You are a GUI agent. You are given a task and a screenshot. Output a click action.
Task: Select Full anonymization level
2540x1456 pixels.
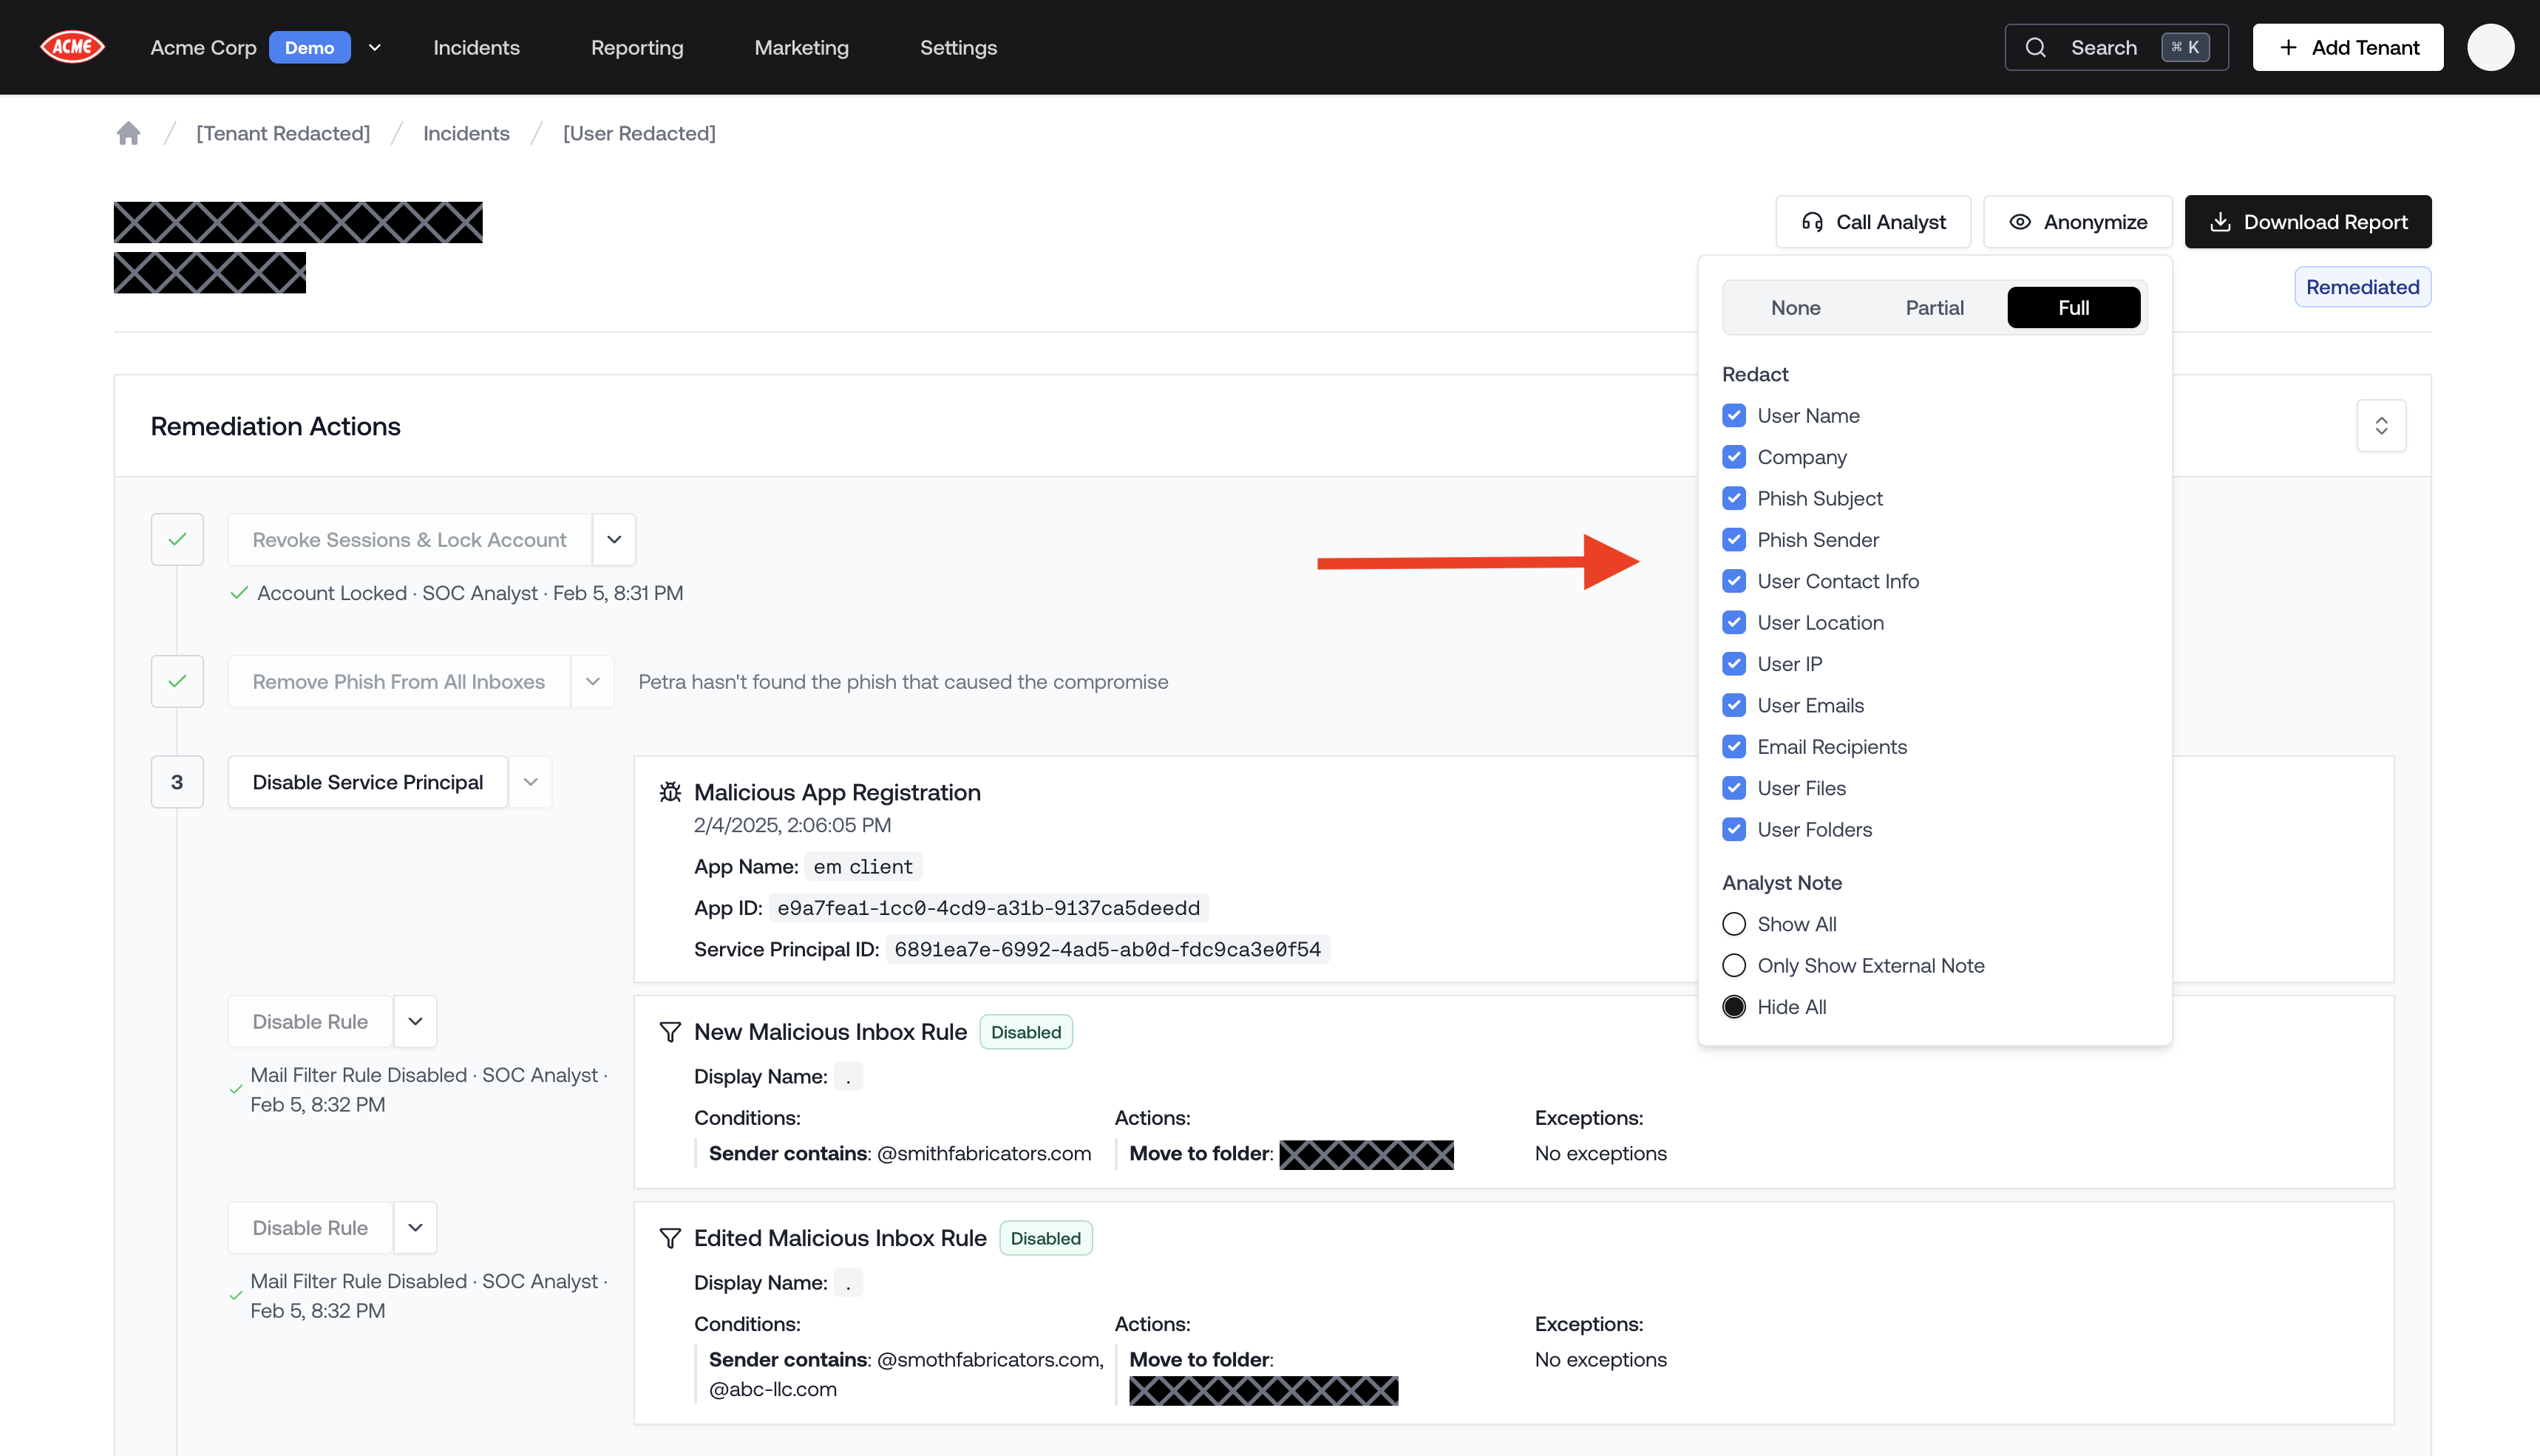[2073, 307]
